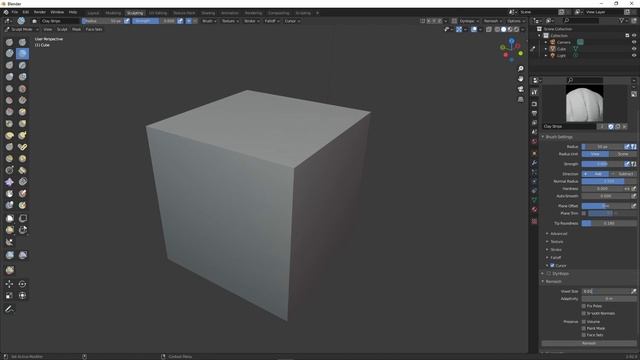Set brush direction to Subtract

click(622, 174)
